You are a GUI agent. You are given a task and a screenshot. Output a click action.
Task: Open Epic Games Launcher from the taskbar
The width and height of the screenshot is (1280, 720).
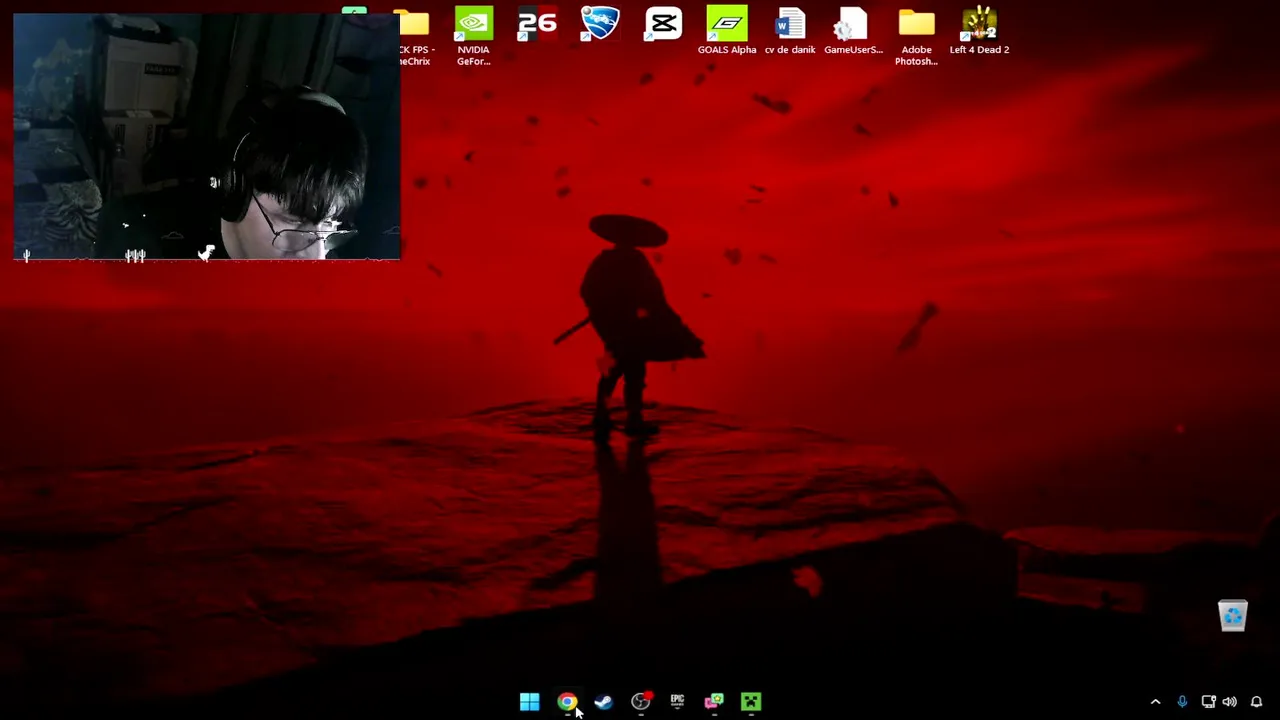pyautogui.click(x=677, y=702)
